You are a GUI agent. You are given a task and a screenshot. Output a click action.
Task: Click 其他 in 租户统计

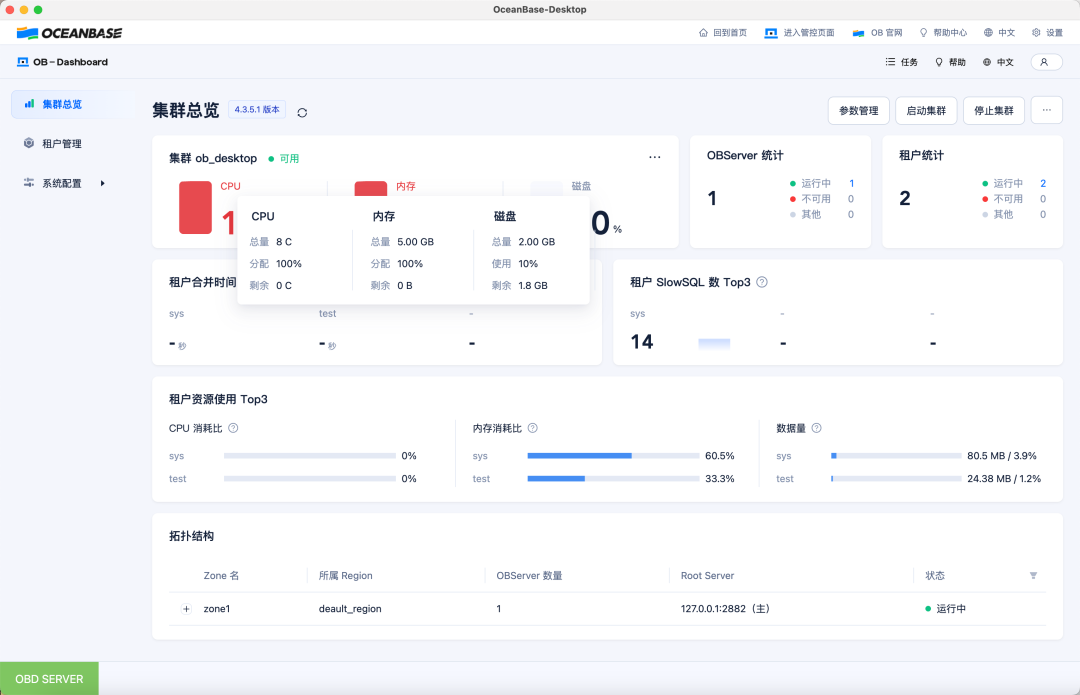1003,214
